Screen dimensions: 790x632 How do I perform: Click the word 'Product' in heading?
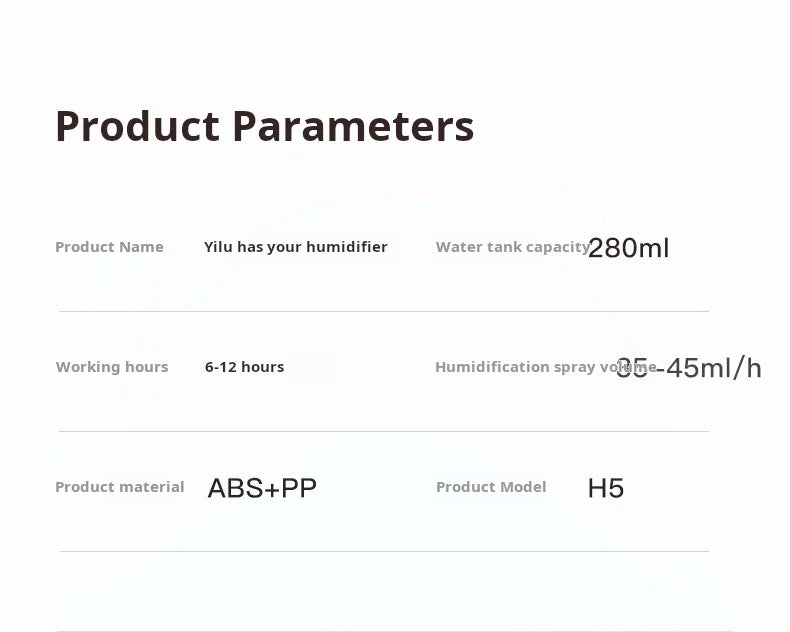pos(138,127)
